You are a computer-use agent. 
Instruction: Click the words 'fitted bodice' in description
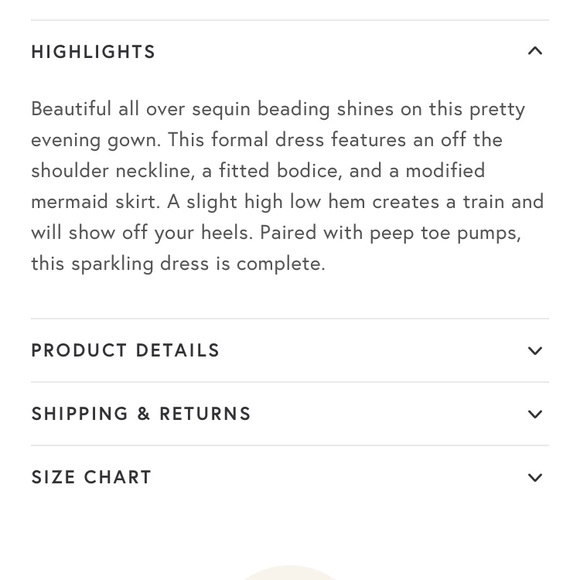click(x=280, y=171)
